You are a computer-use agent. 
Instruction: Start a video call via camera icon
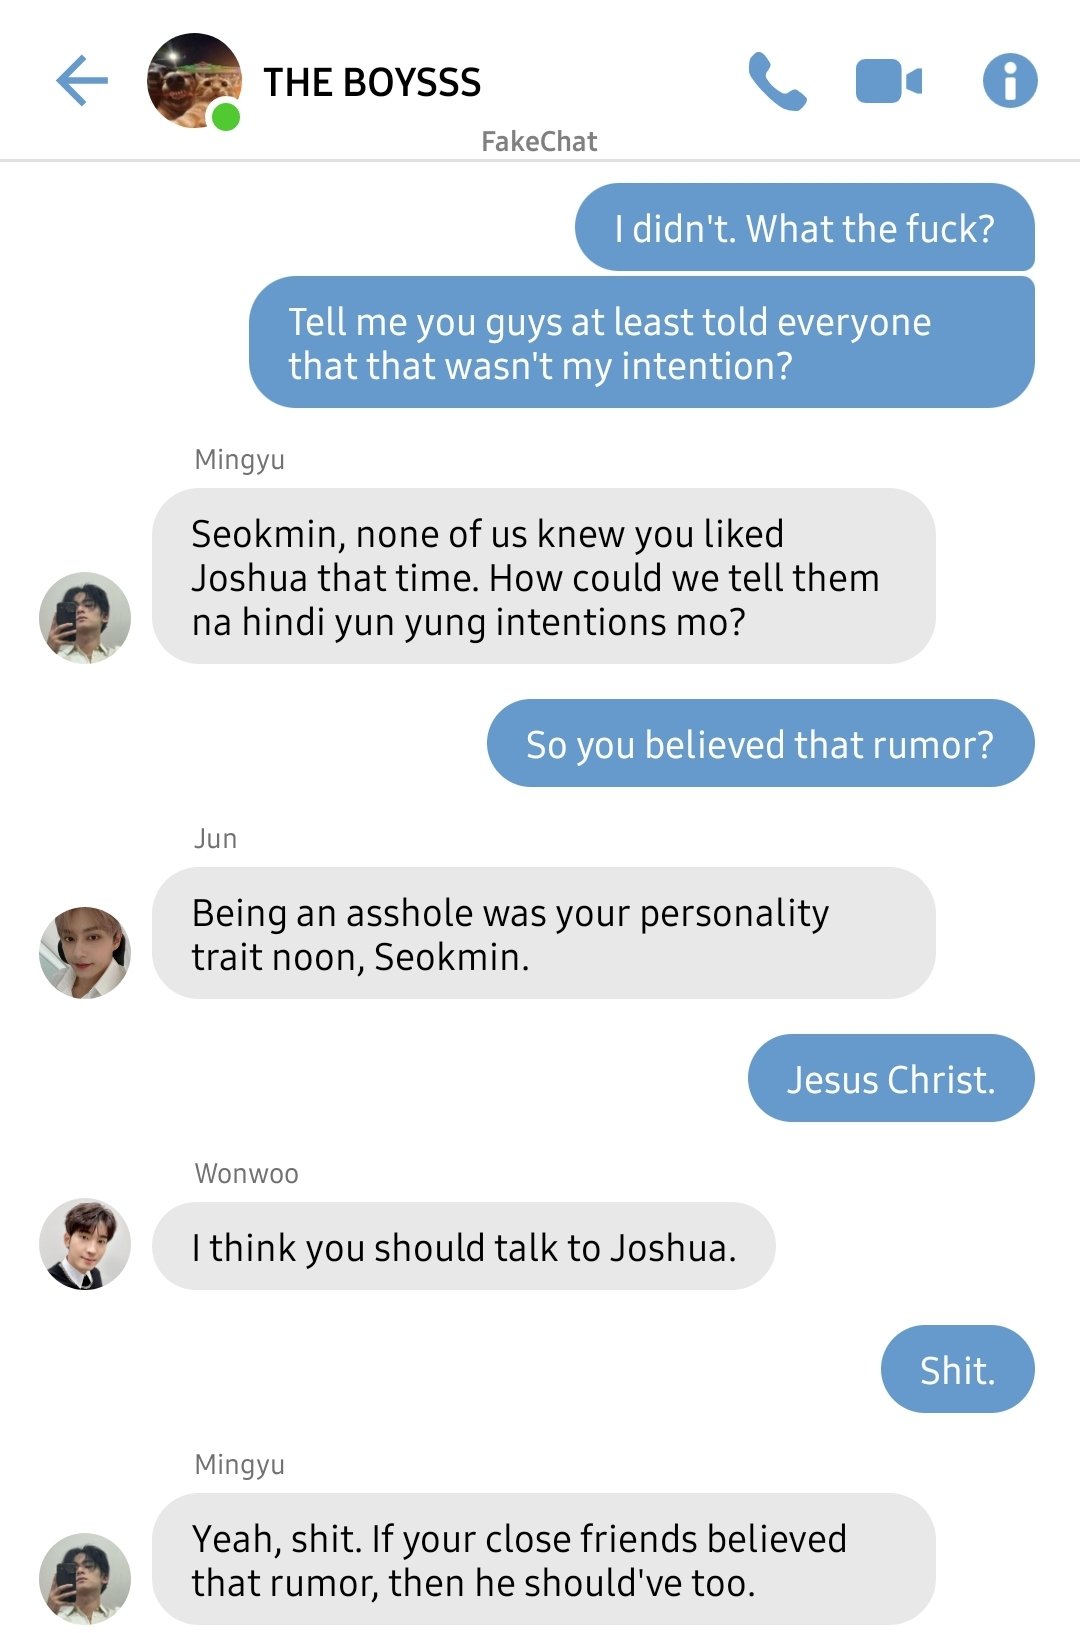tap(889, 81)
